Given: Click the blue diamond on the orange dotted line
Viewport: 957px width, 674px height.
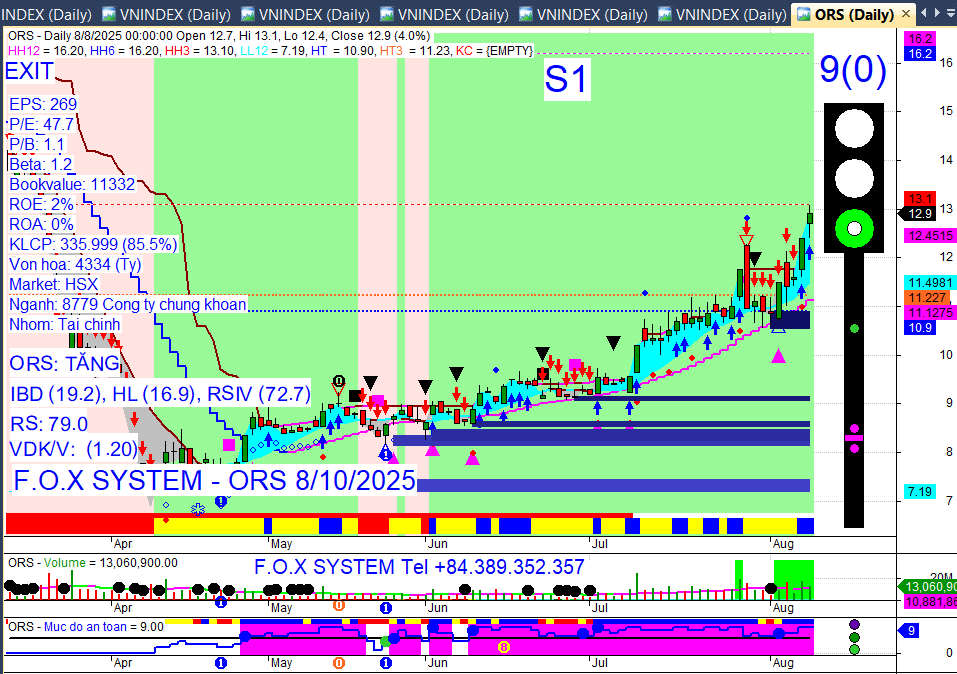Looking at the screenshot, I should pyautogui.click(x=645, y=294).
